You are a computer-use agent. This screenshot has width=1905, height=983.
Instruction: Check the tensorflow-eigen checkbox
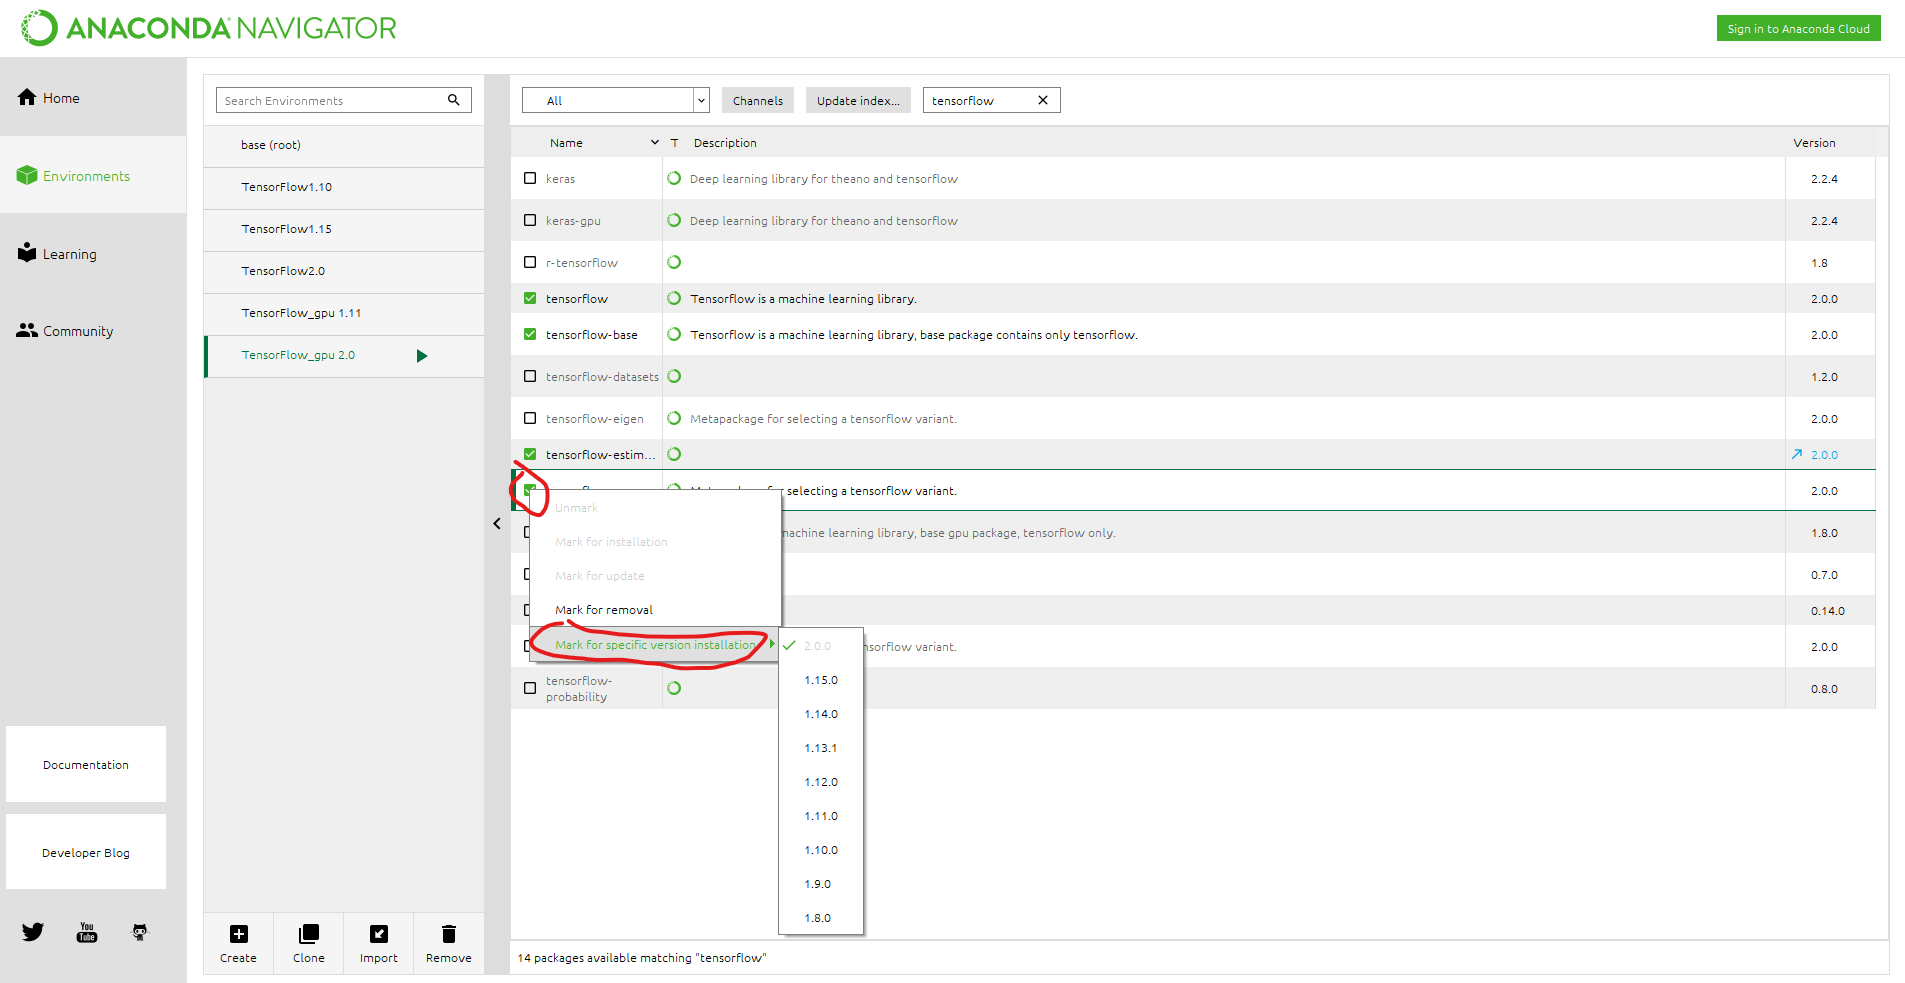click(530, 418)
